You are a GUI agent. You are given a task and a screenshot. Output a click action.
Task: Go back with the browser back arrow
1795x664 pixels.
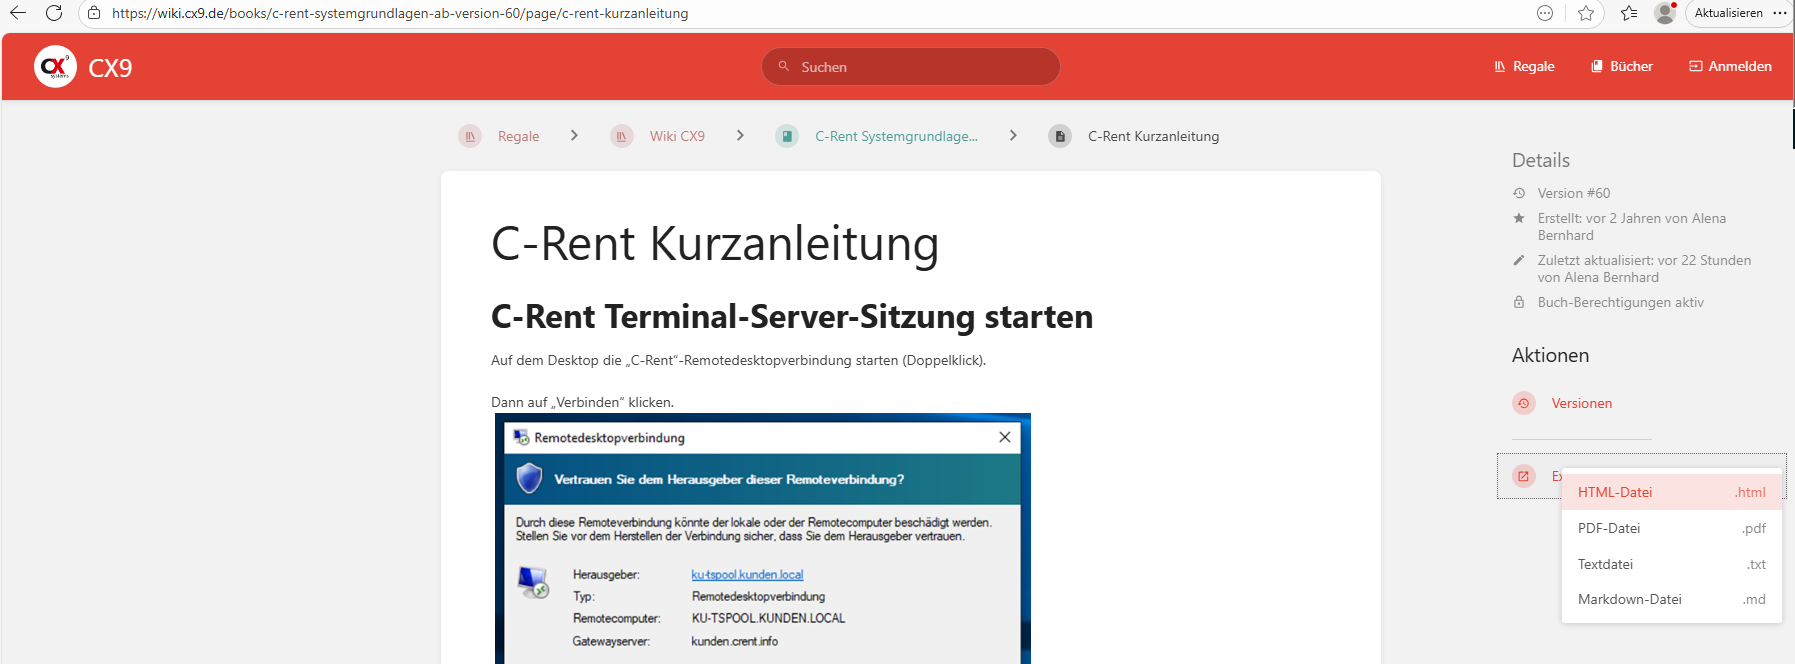pyautogui.click(x=18, y=13)
